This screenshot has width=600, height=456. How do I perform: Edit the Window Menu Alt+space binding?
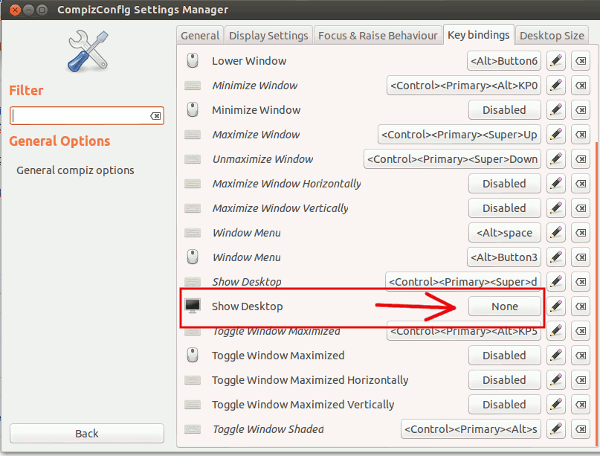point(556,233)
